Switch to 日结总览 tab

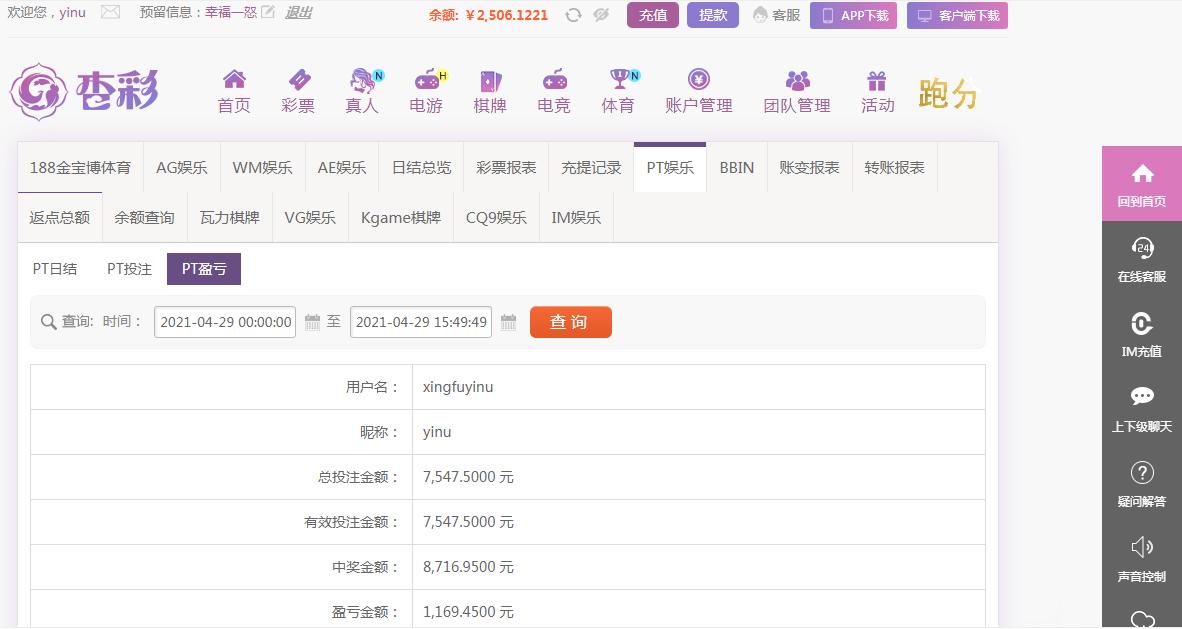[421, 167]
